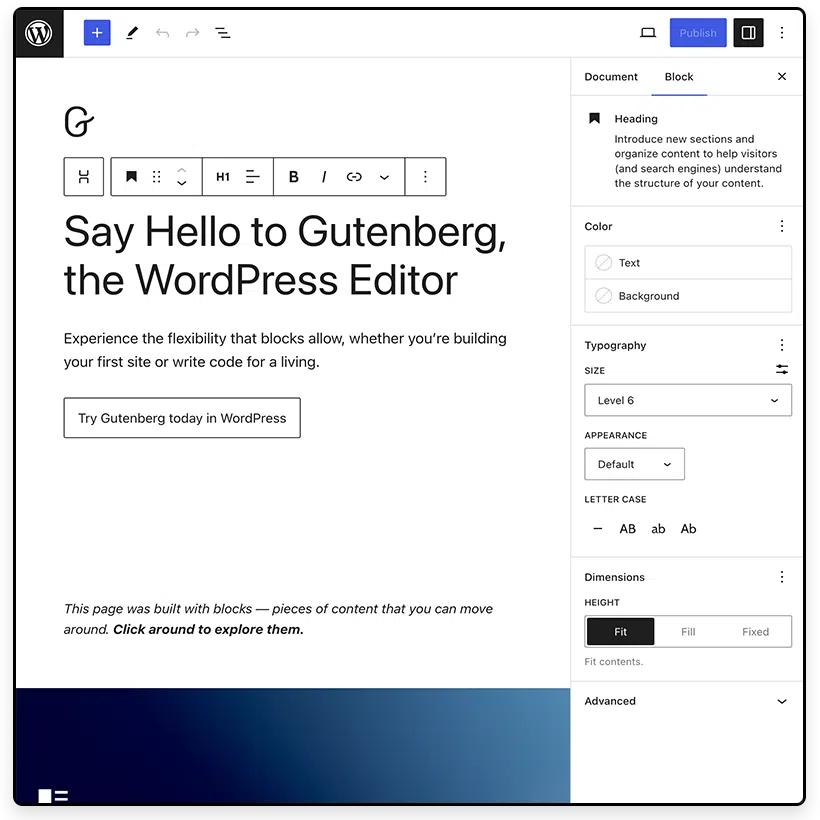Toggle bold formatting
Viewport: 820px width, 820px height.
(x=293, y=177)
